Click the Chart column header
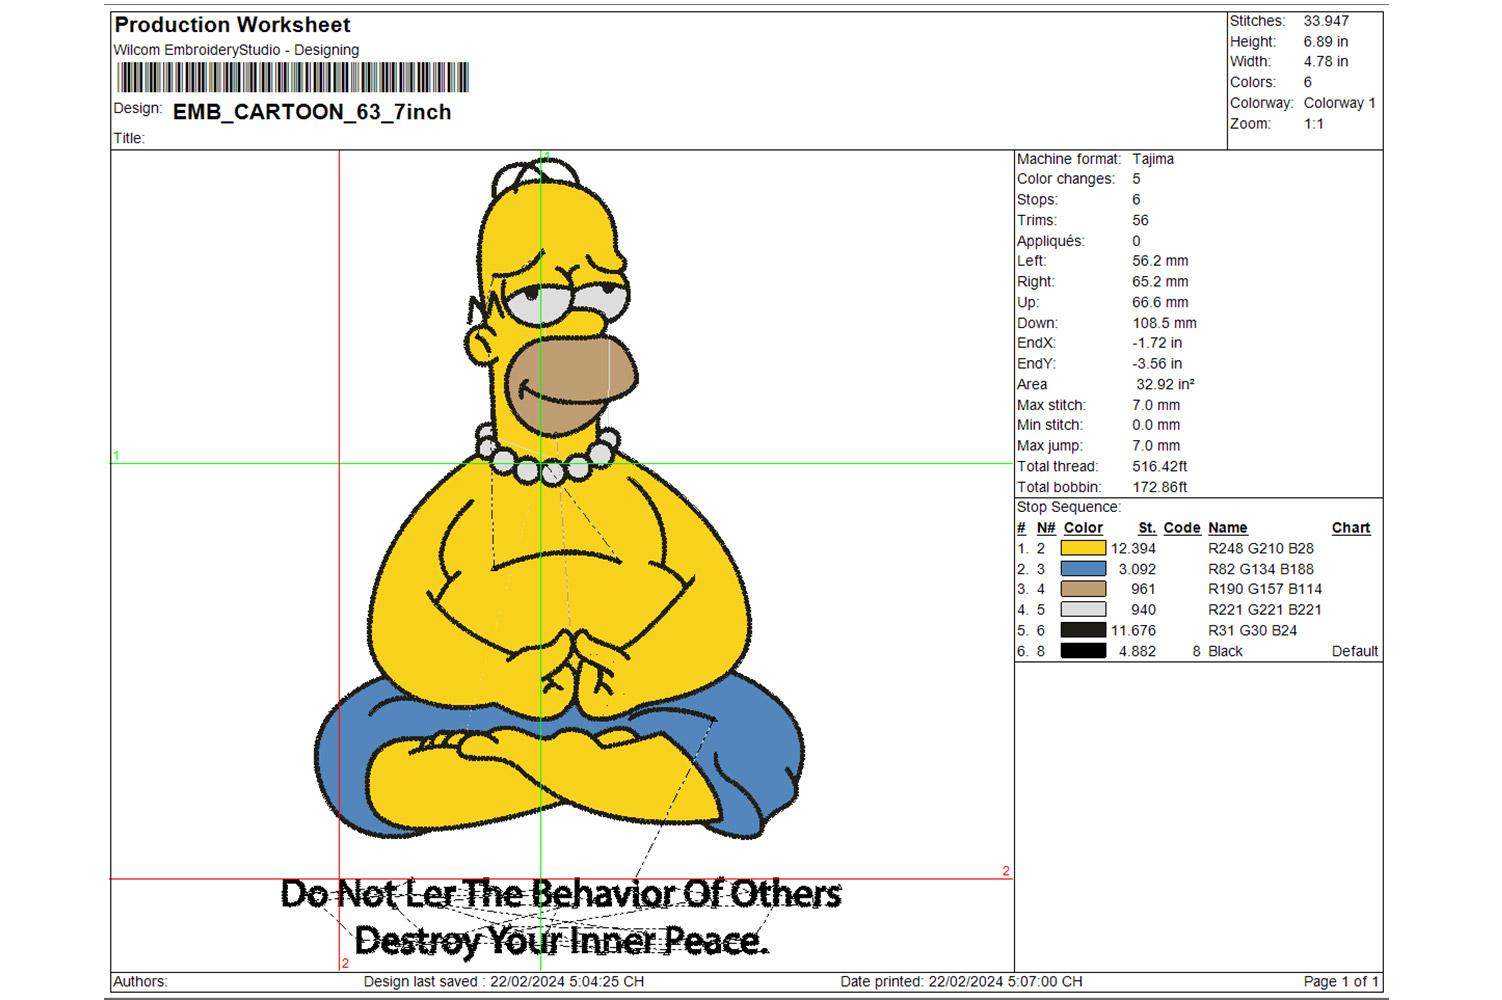The height and width of the screenshot is (1000, 1502). tap(1350, 528)
